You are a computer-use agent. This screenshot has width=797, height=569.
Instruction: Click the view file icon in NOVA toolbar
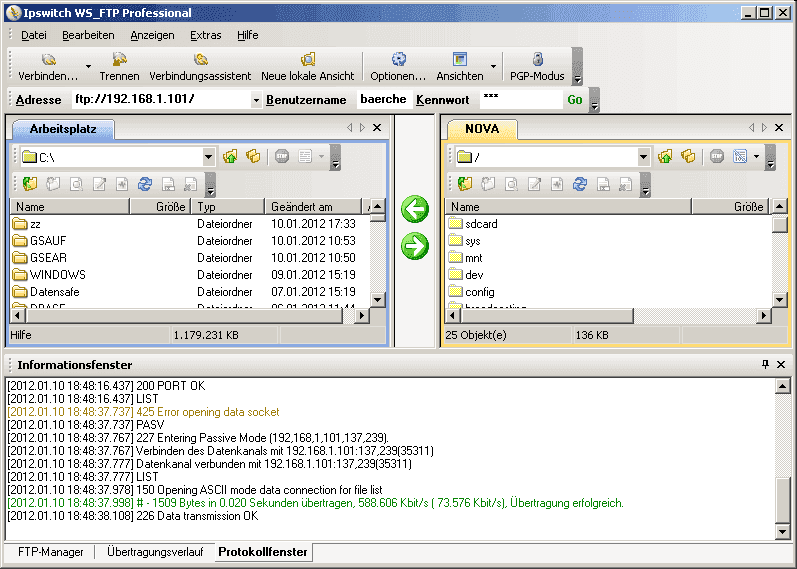511,184
